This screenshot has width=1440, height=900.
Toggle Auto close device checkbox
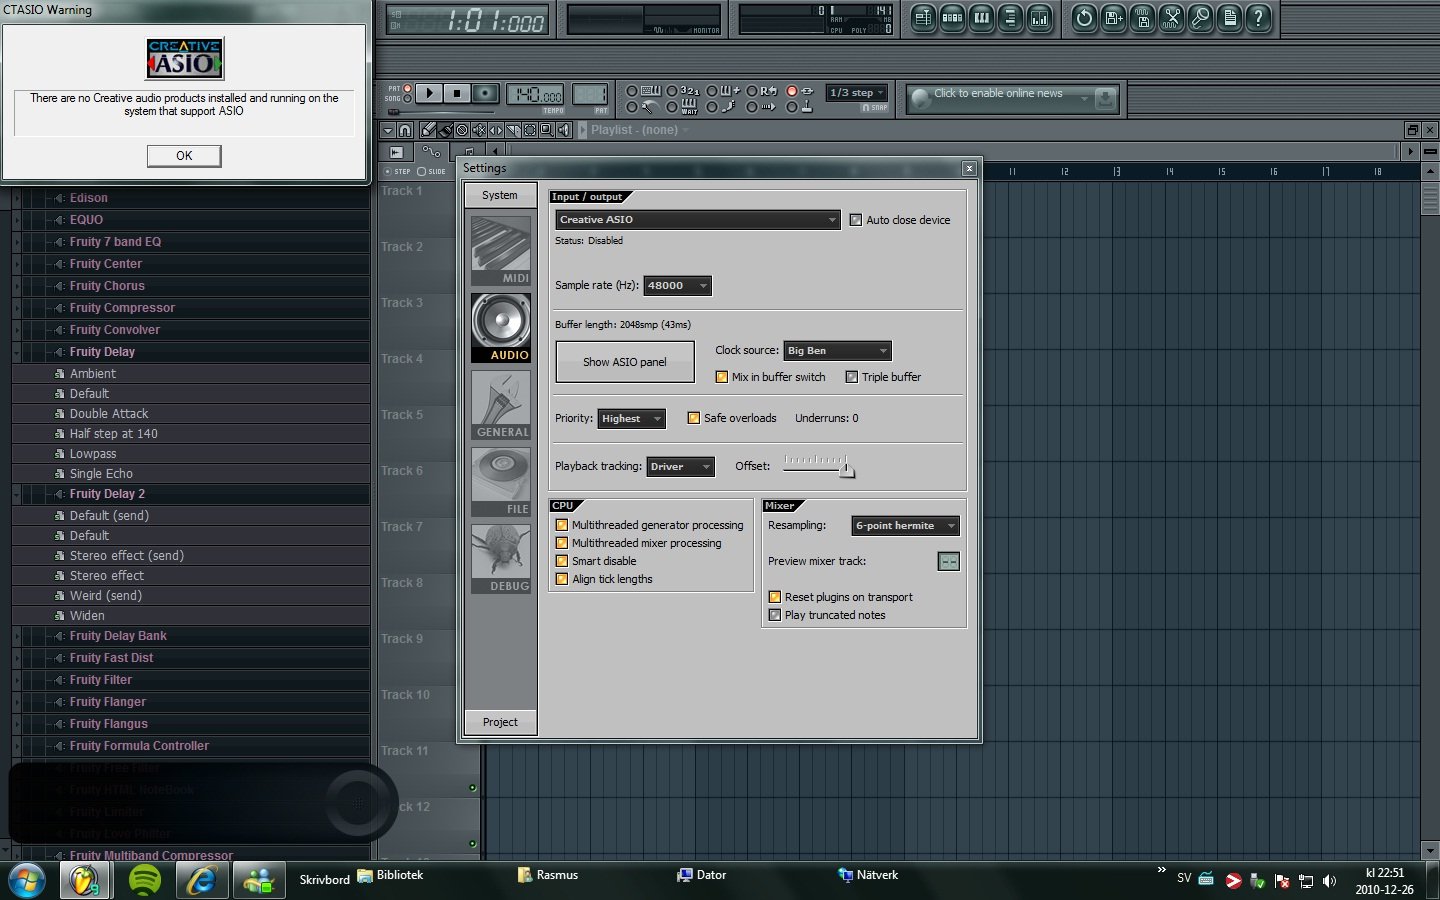pyautogui.click(x=856, y=220)
